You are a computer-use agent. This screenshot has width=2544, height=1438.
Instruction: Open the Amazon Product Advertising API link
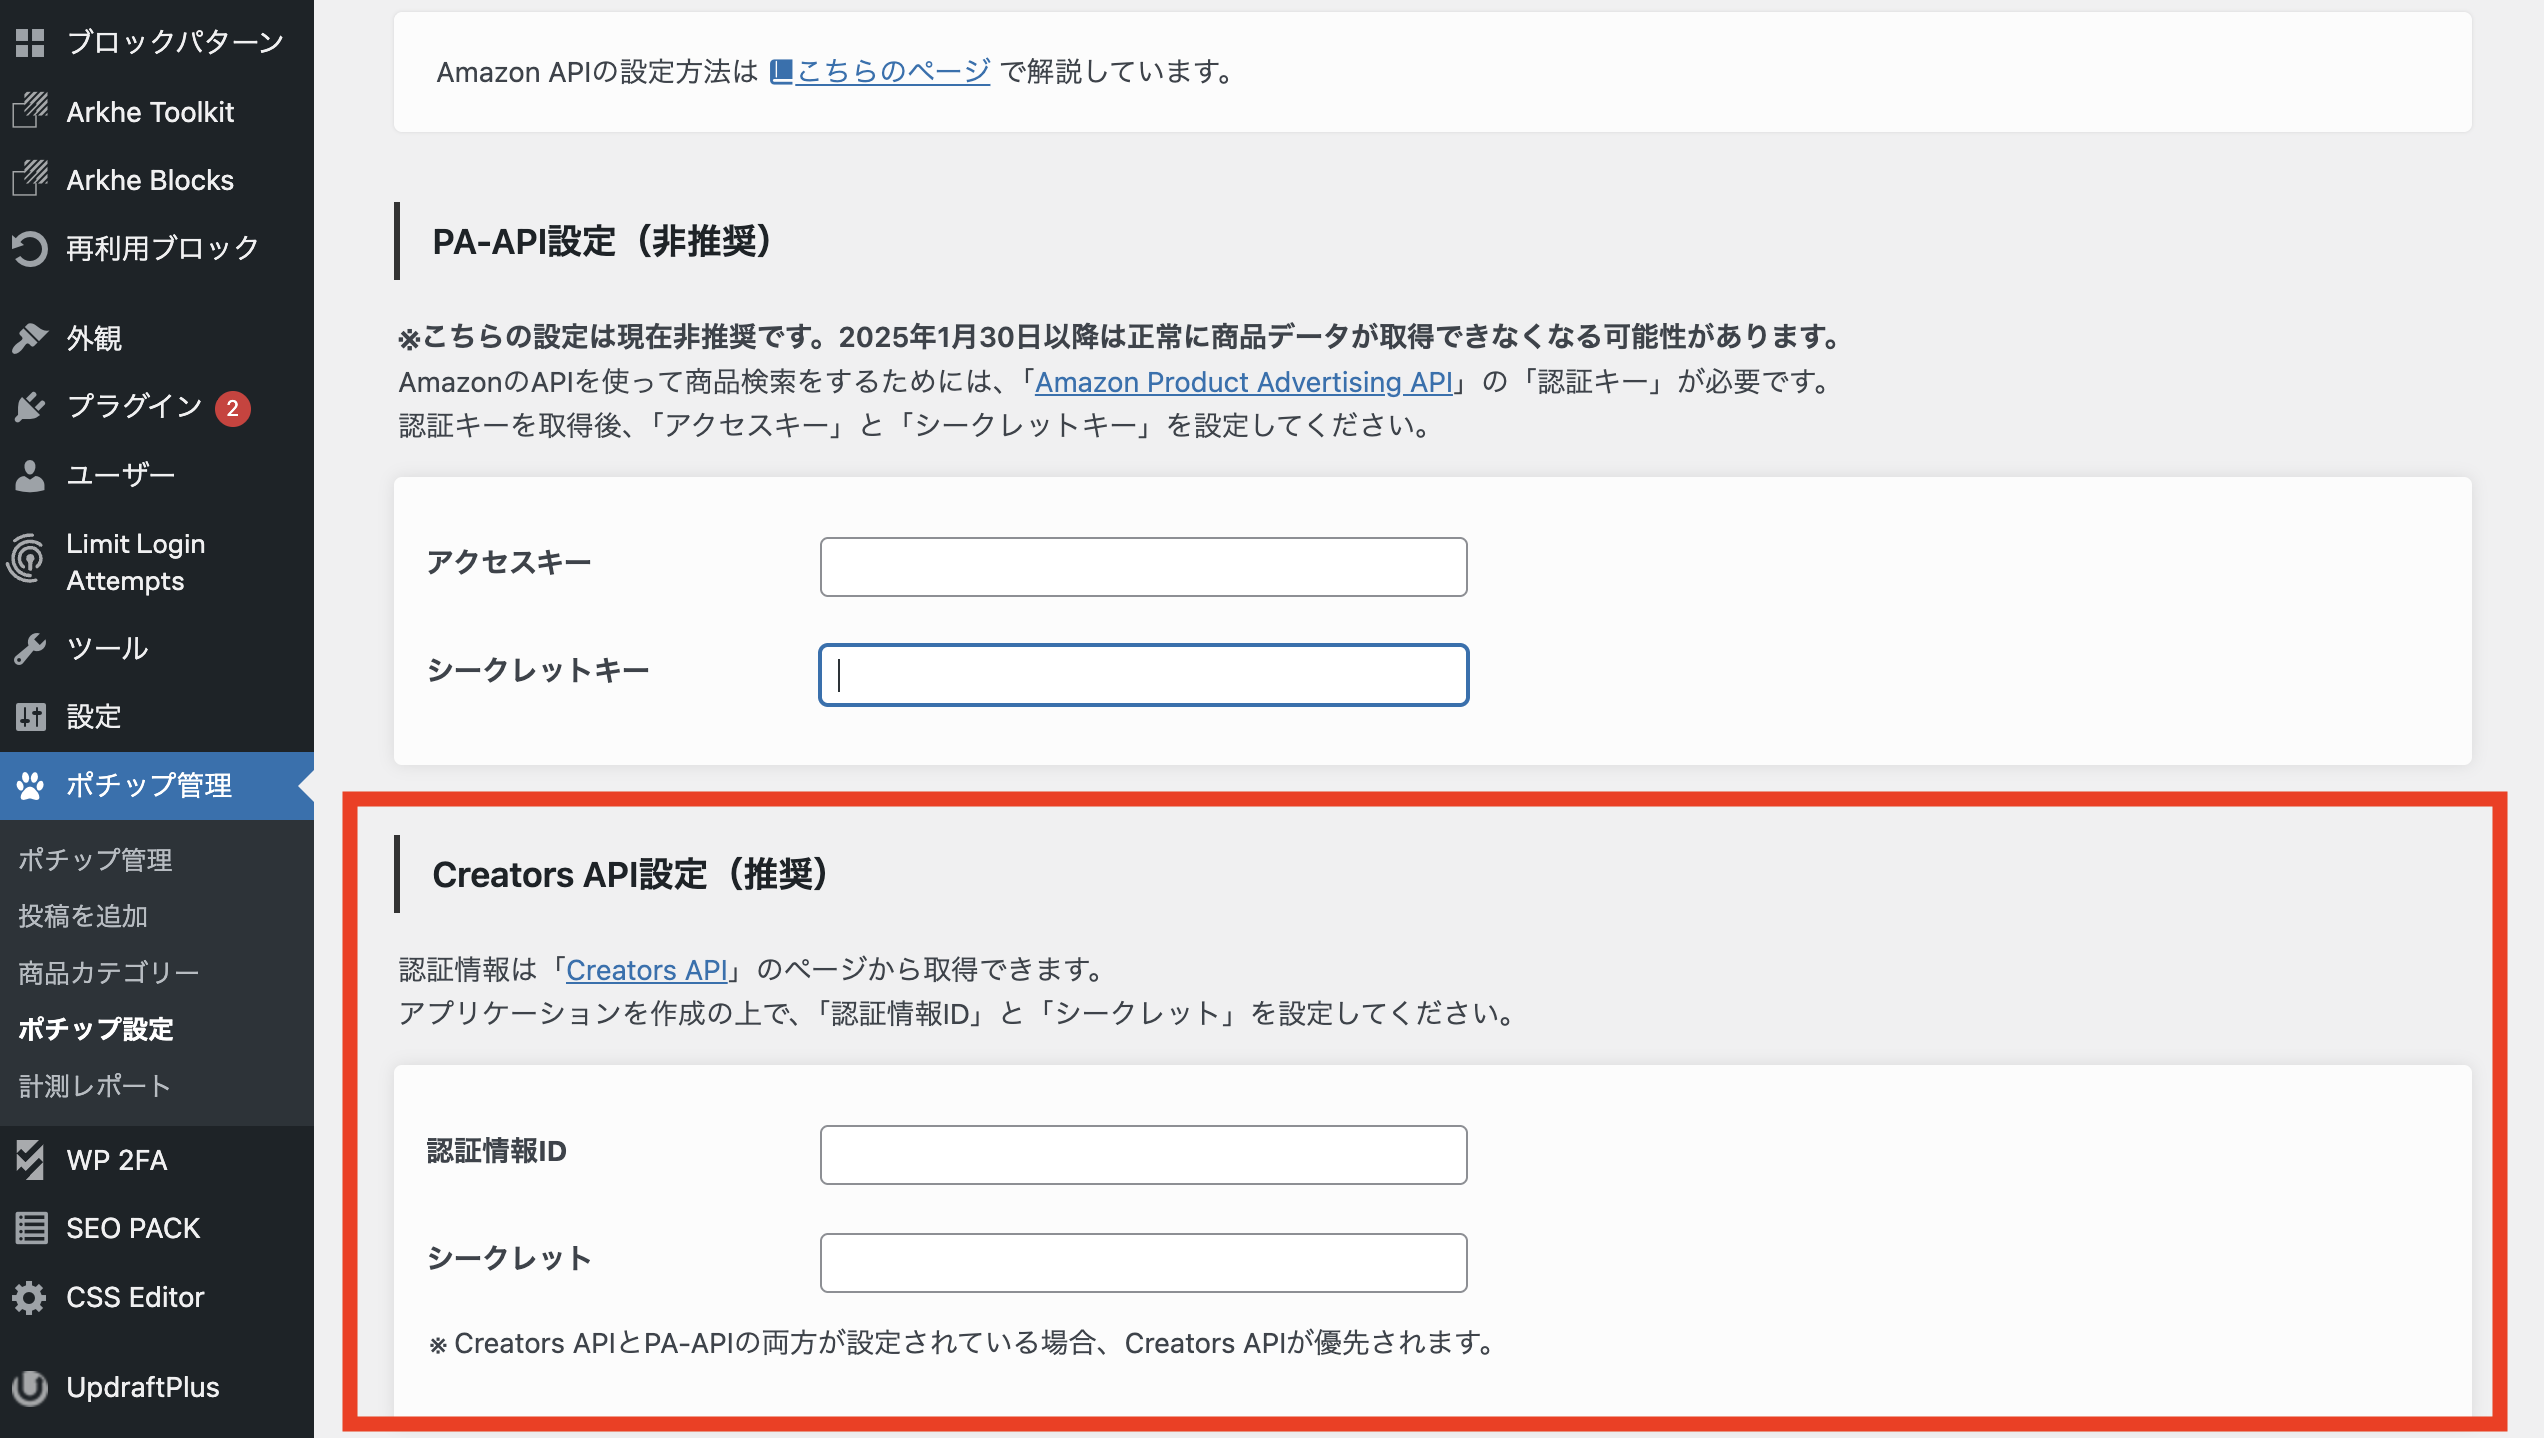coord(1243,382)
